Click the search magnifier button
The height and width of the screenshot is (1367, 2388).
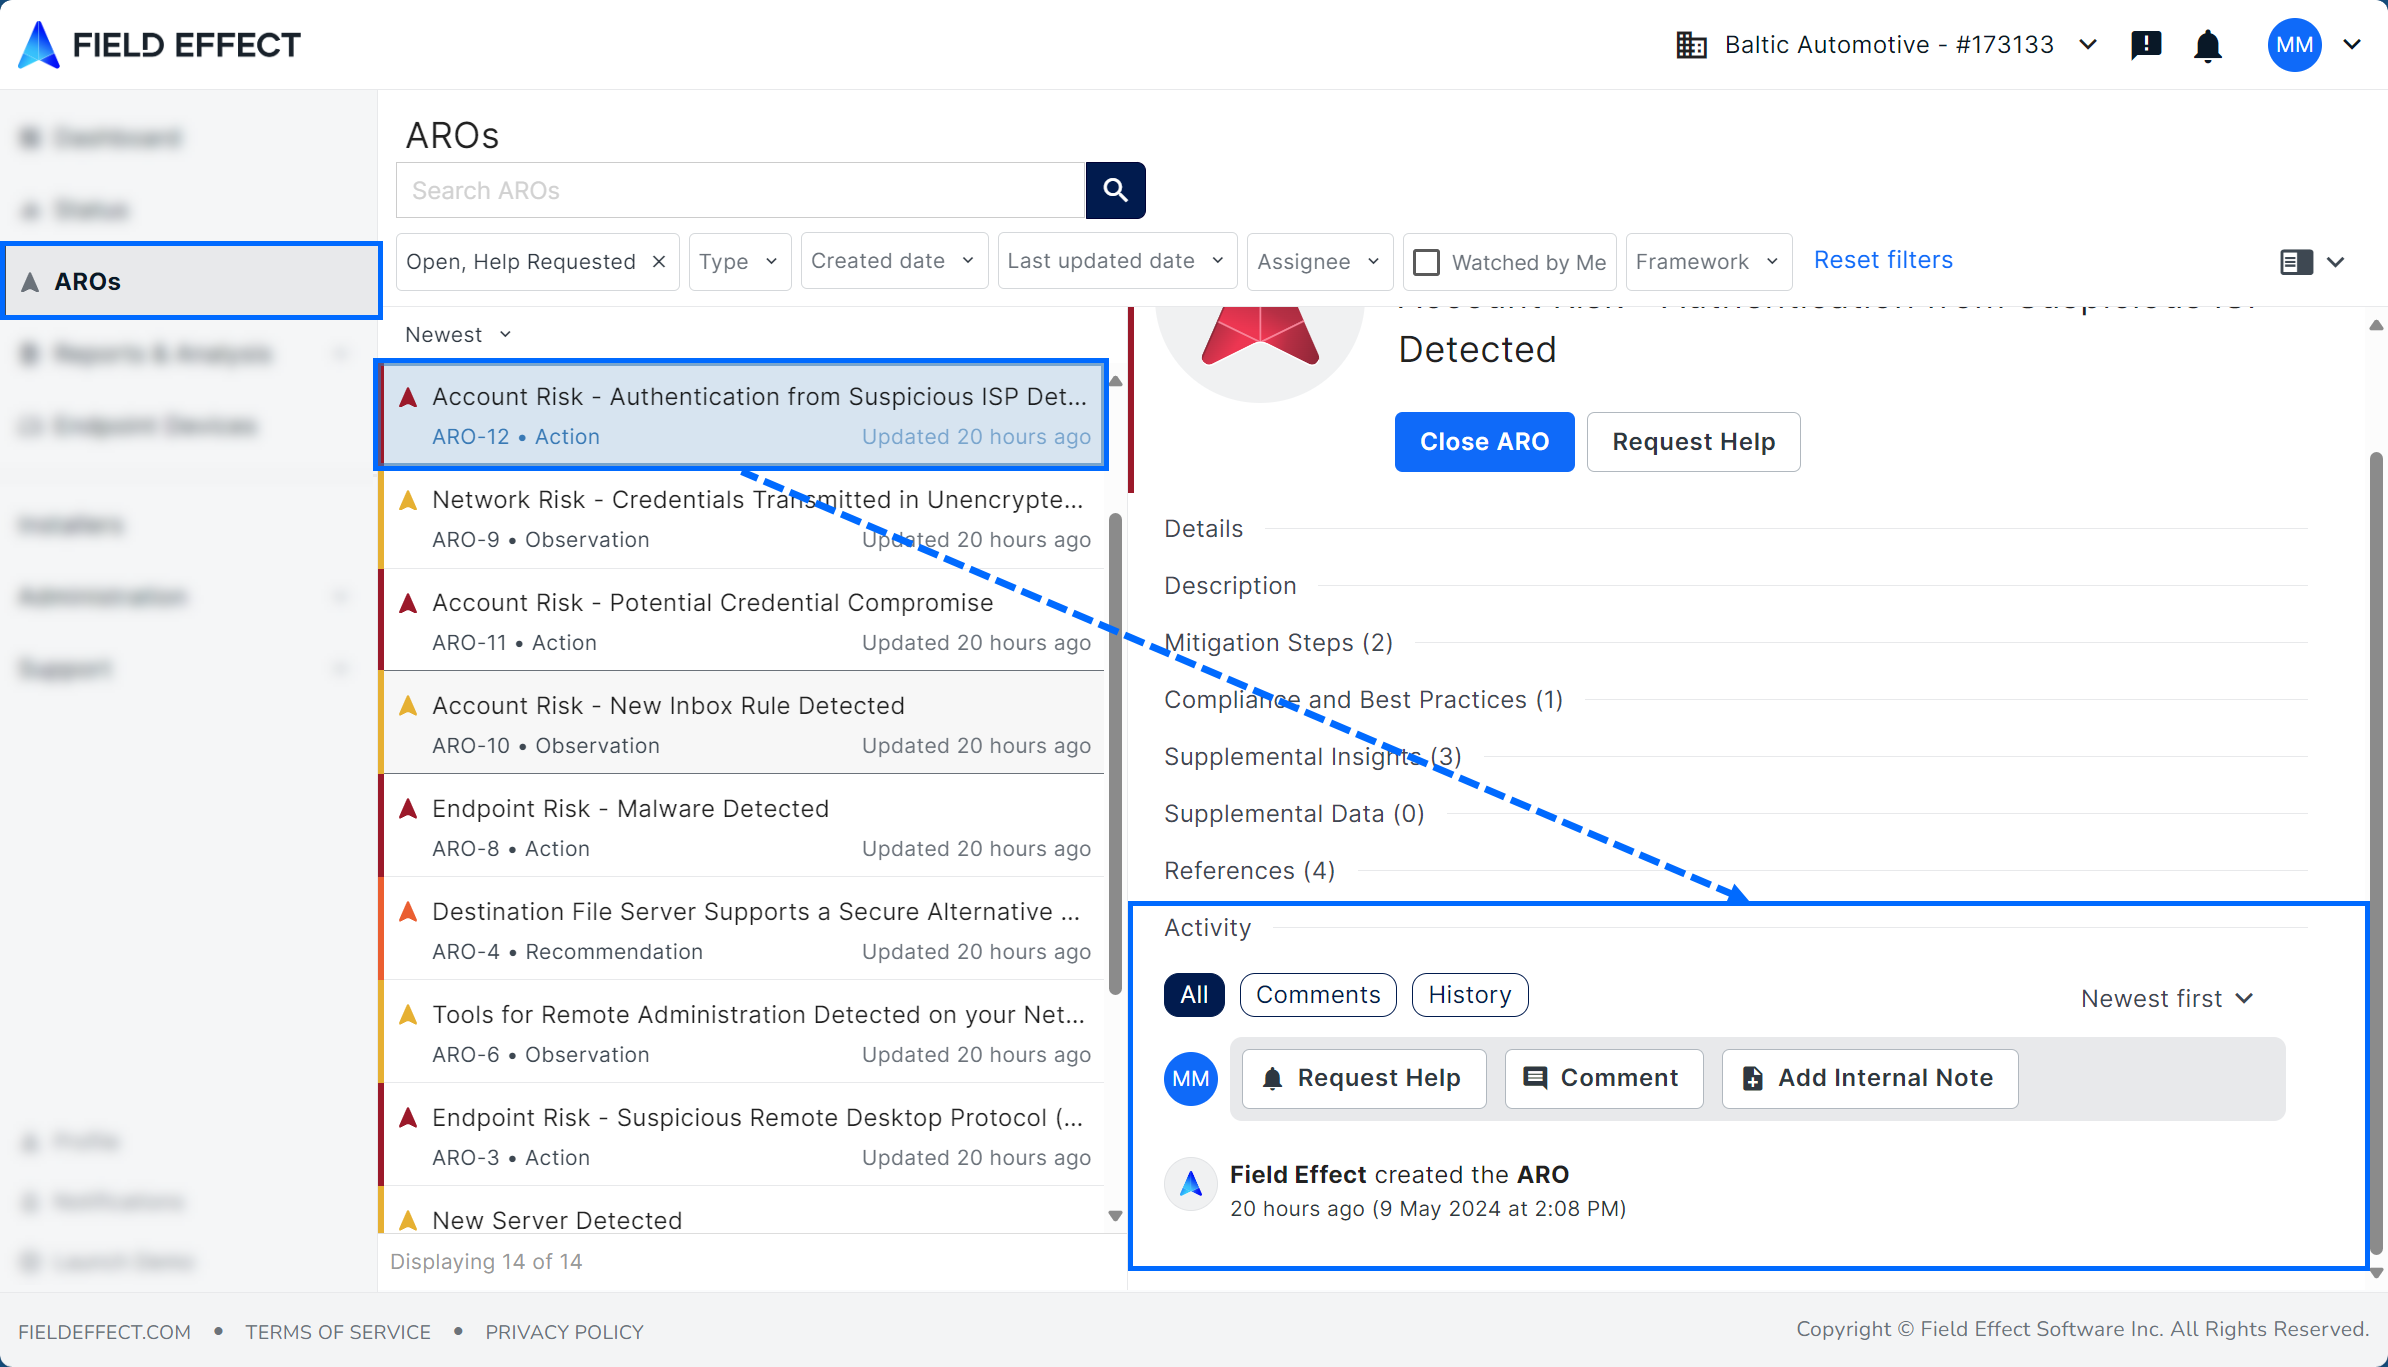click(x=1115, y=190)
